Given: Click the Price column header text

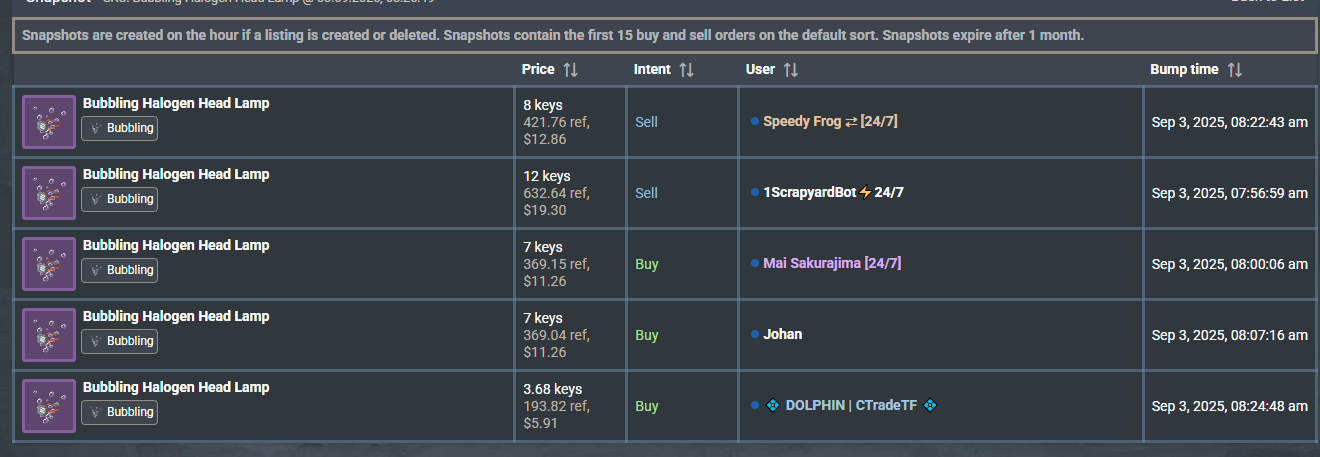Looking at the screenshot, I should pyautogui.click(x=538, y=70).
